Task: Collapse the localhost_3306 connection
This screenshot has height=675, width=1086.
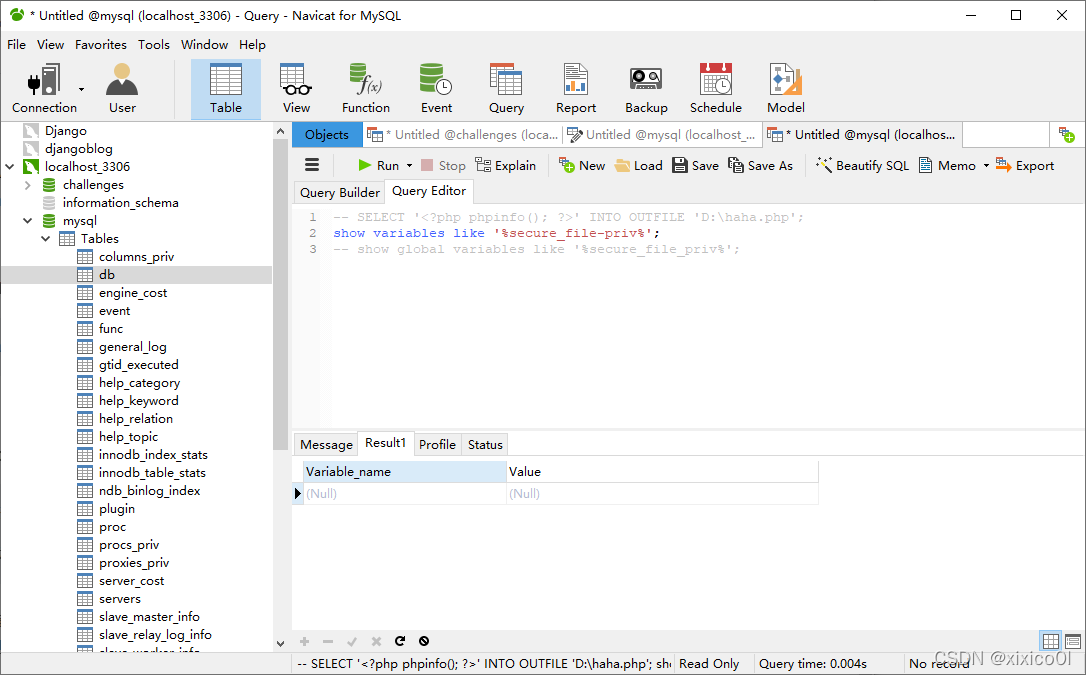Action: tap(10, 167)
